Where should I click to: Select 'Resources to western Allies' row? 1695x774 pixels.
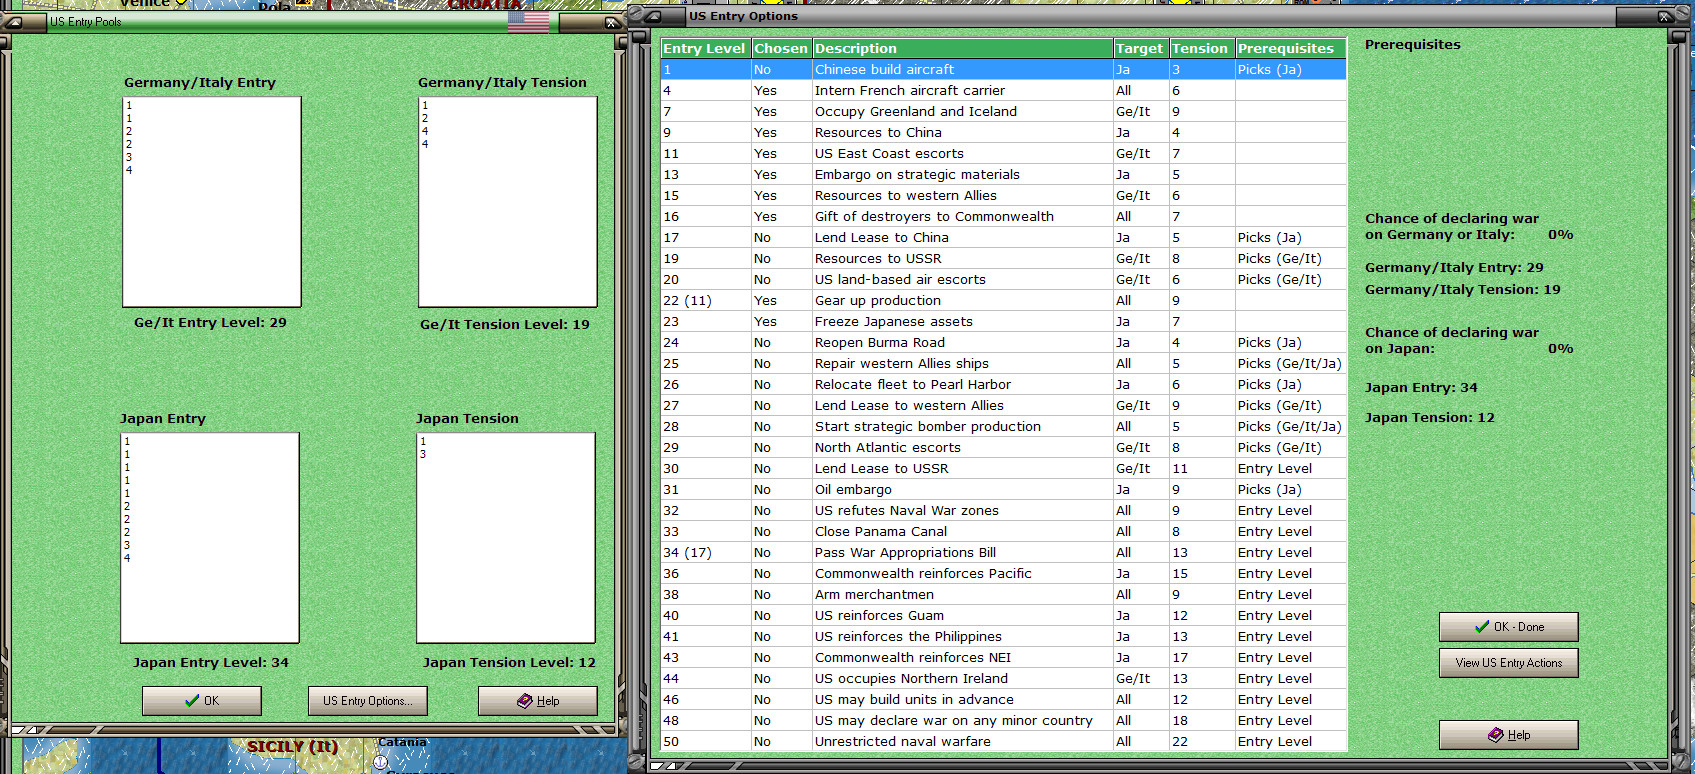tap(1004, 196)
